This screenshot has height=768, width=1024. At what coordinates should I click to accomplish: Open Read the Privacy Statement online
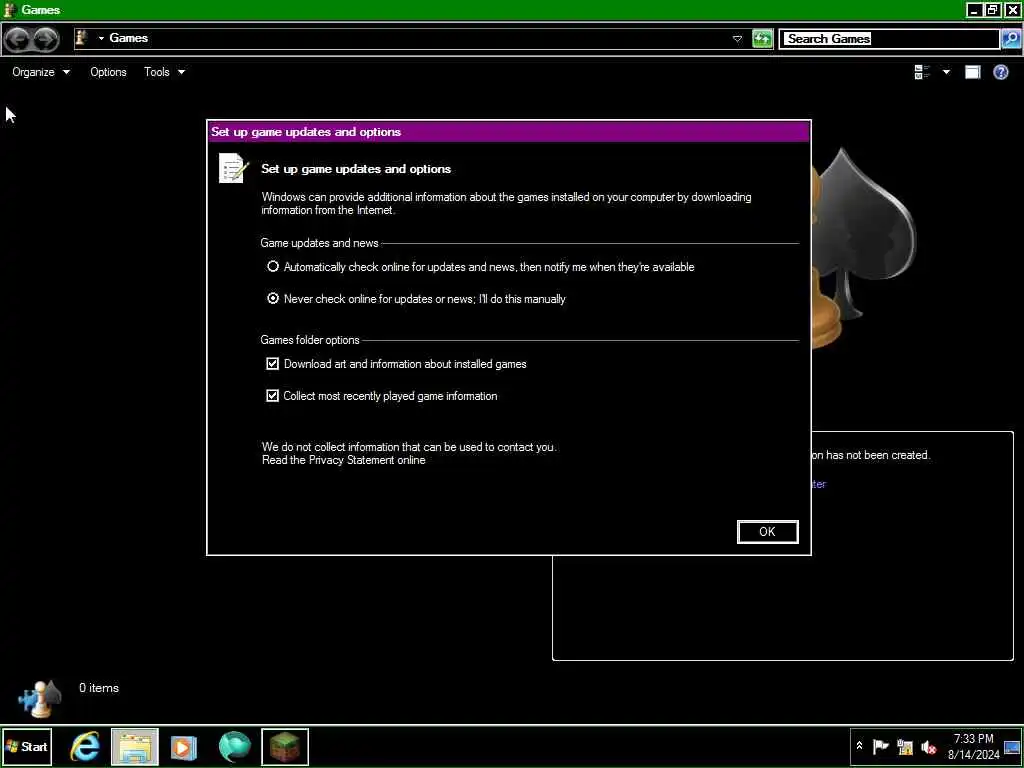344,460
